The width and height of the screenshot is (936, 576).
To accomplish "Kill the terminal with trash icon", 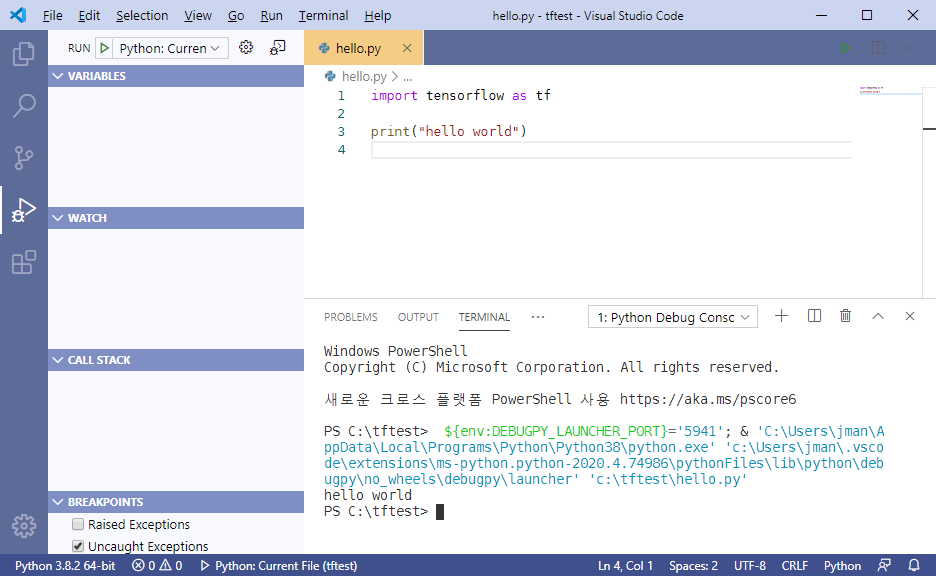I will 845,316.
